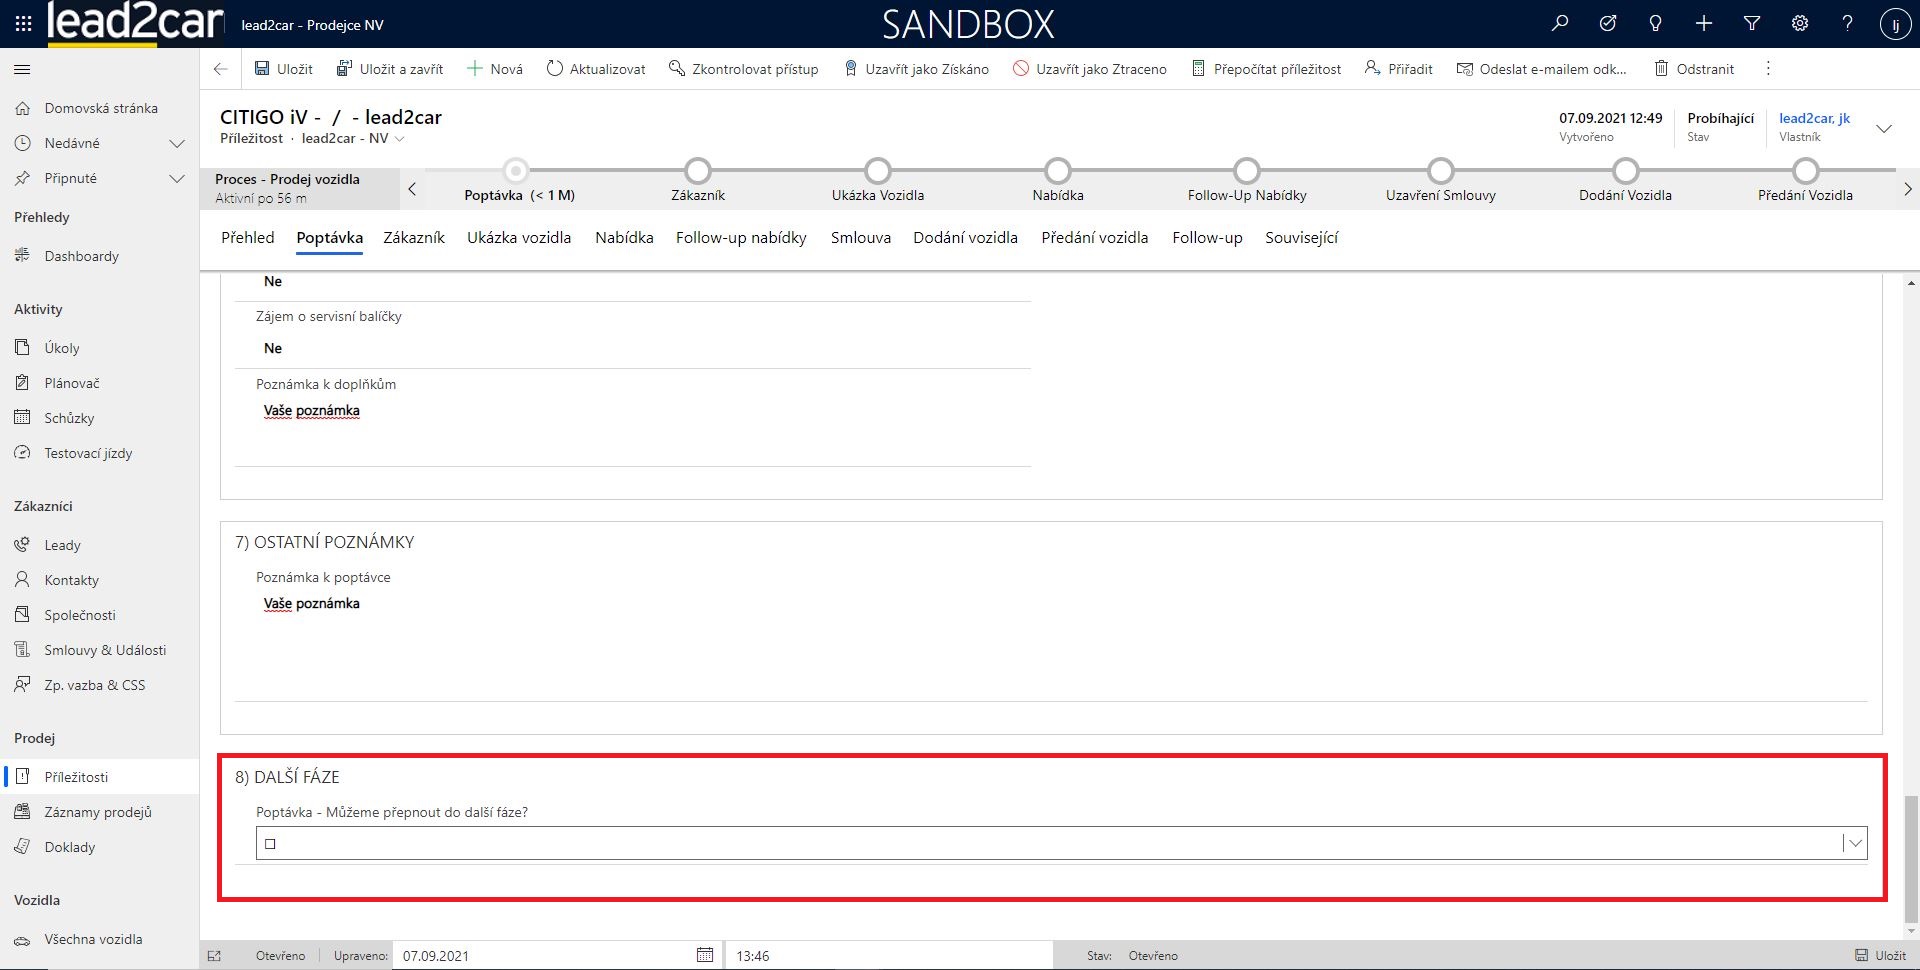Image resolution: width=1920 pixels, height=970 pixels.
Task: Open the Follow-up nabídky tab
Action: coord(740,238)
